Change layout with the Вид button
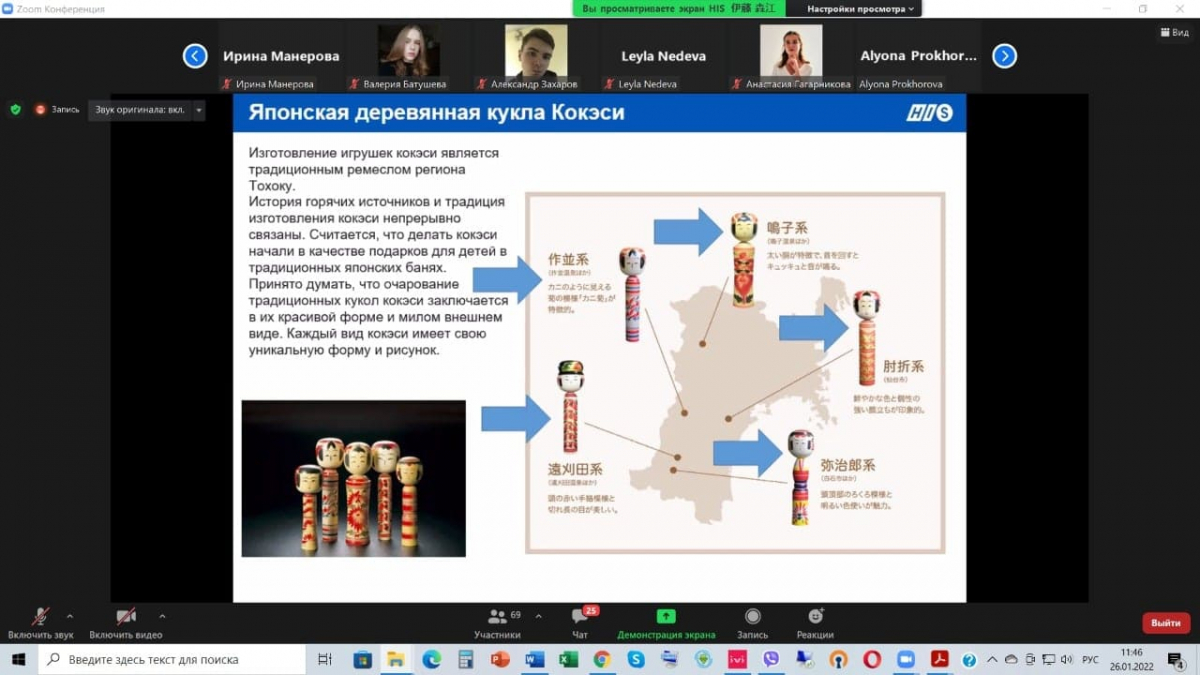 coord(1175,32)
